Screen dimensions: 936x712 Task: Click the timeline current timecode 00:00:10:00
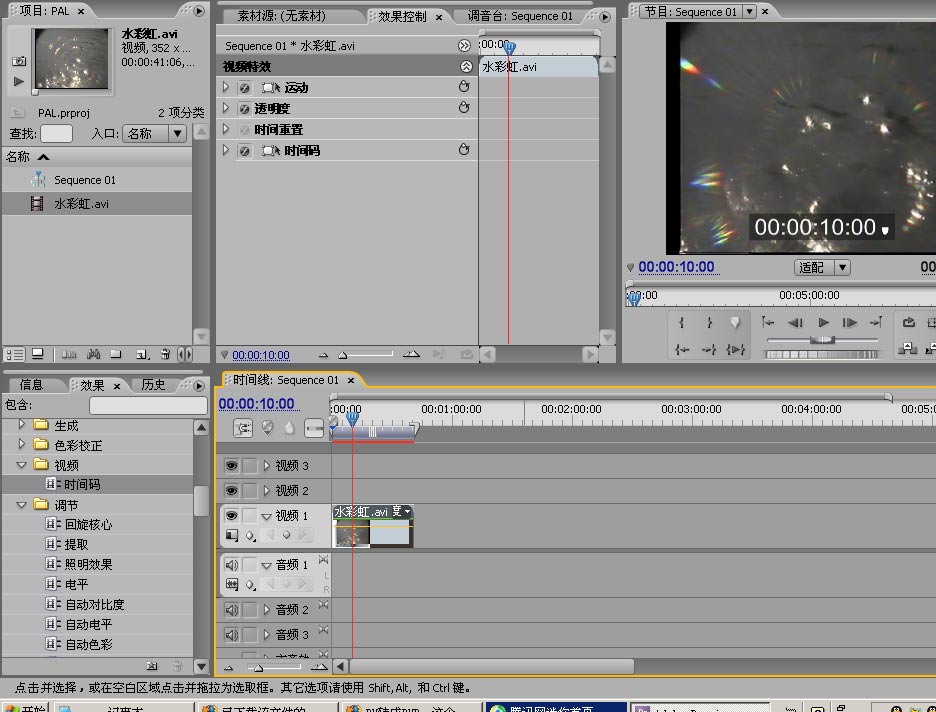tap(257, 404)
